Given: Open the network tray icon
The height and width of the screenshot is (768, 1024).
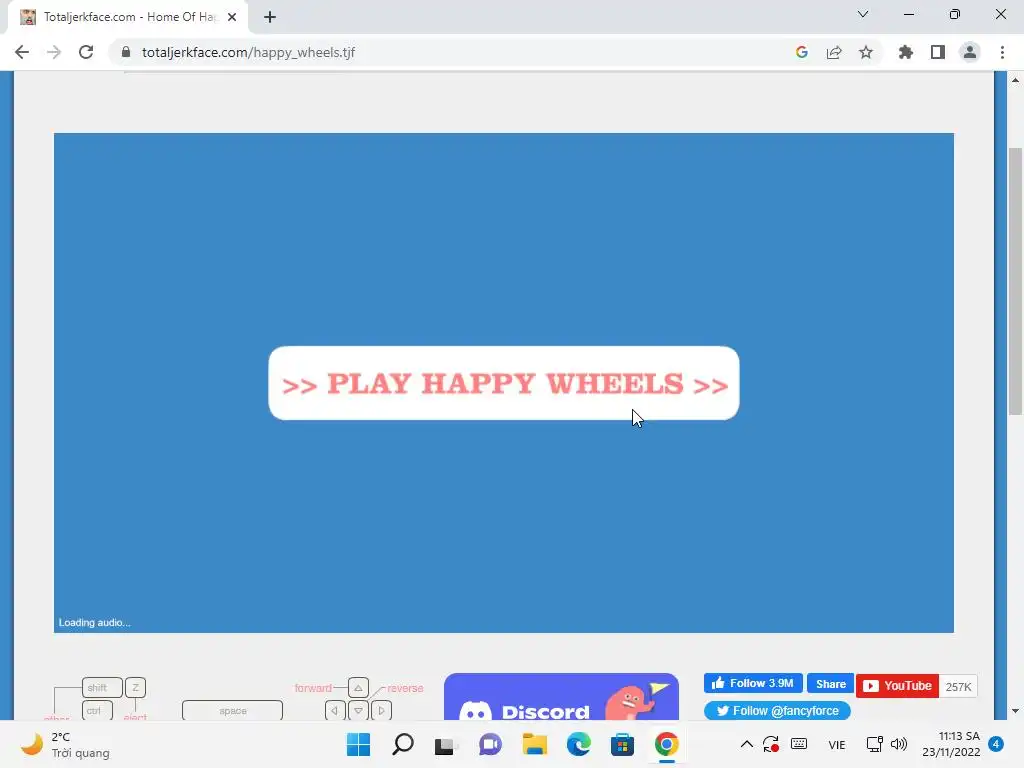Looking at the screenshot, I should (x=874, y=744).
